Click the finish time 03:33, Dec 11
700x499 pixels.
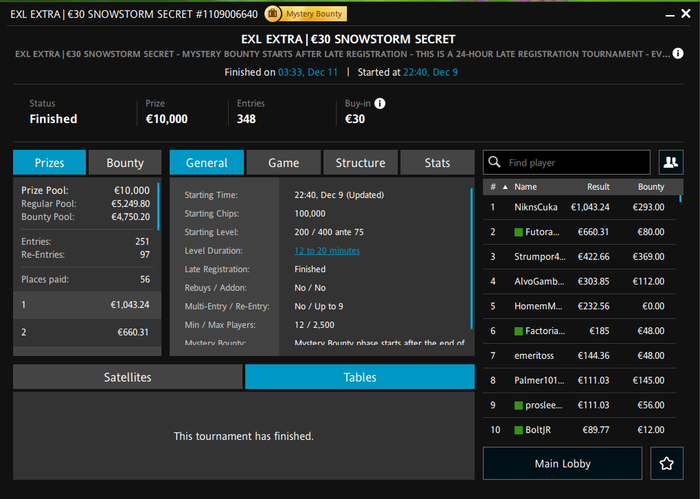click(x=308, y=72)
